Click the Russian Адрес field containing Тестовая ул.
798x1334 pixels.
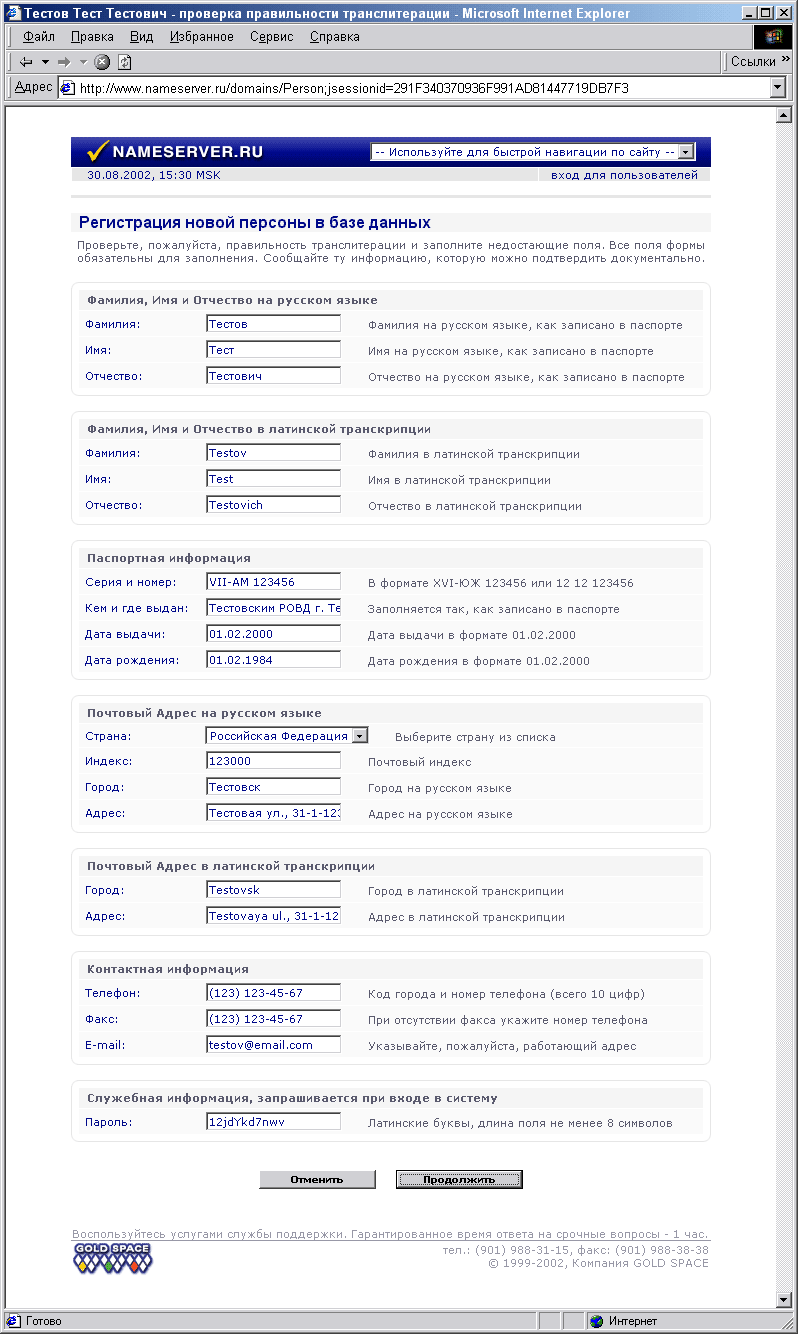tap(273, 813)
